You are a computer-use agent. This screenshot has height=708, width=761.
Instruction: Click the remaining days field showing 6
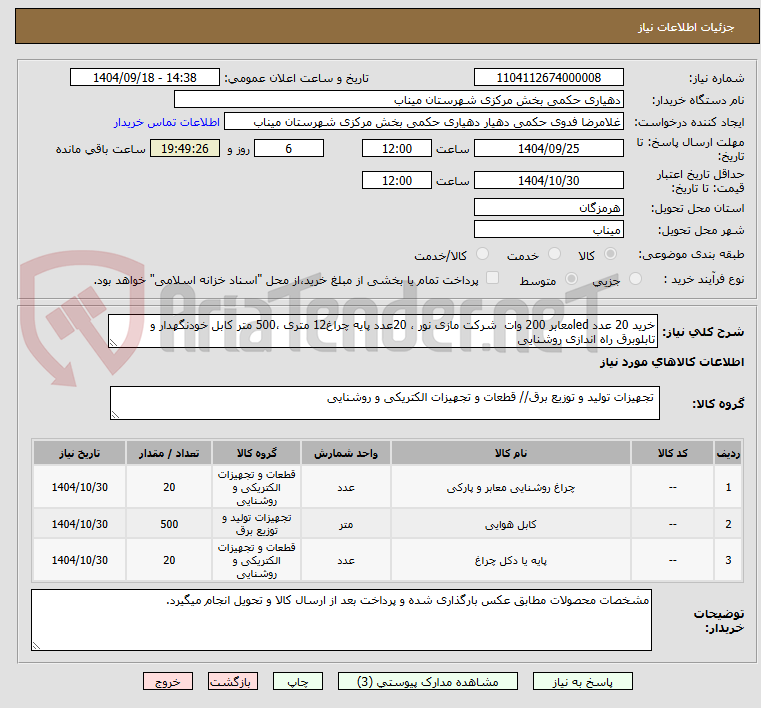[x=289, y=148]
